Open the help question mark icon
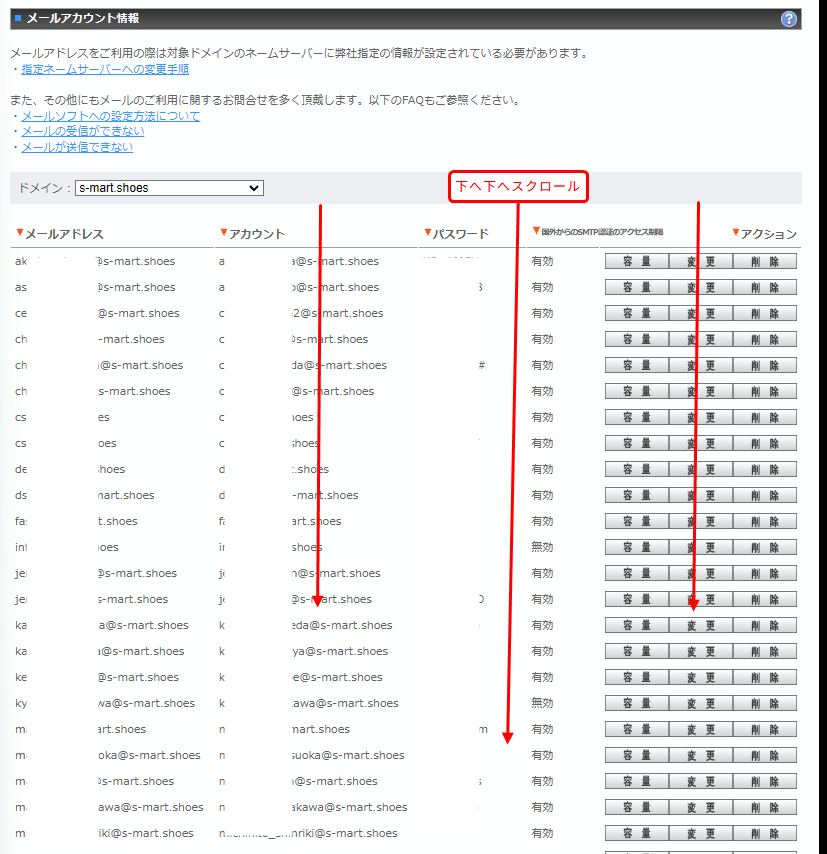The height and width of the screenshot is (854, 827). pos(789,19)
